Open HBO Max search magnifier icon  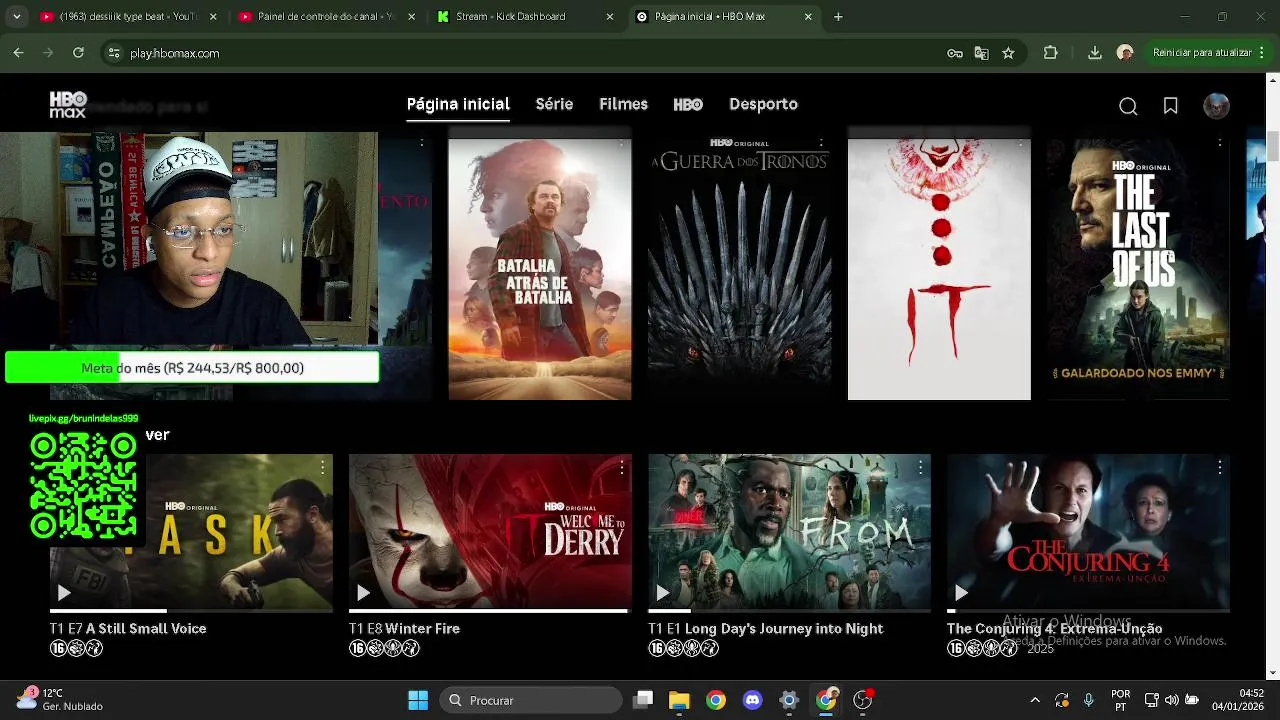pos(1128,106)
